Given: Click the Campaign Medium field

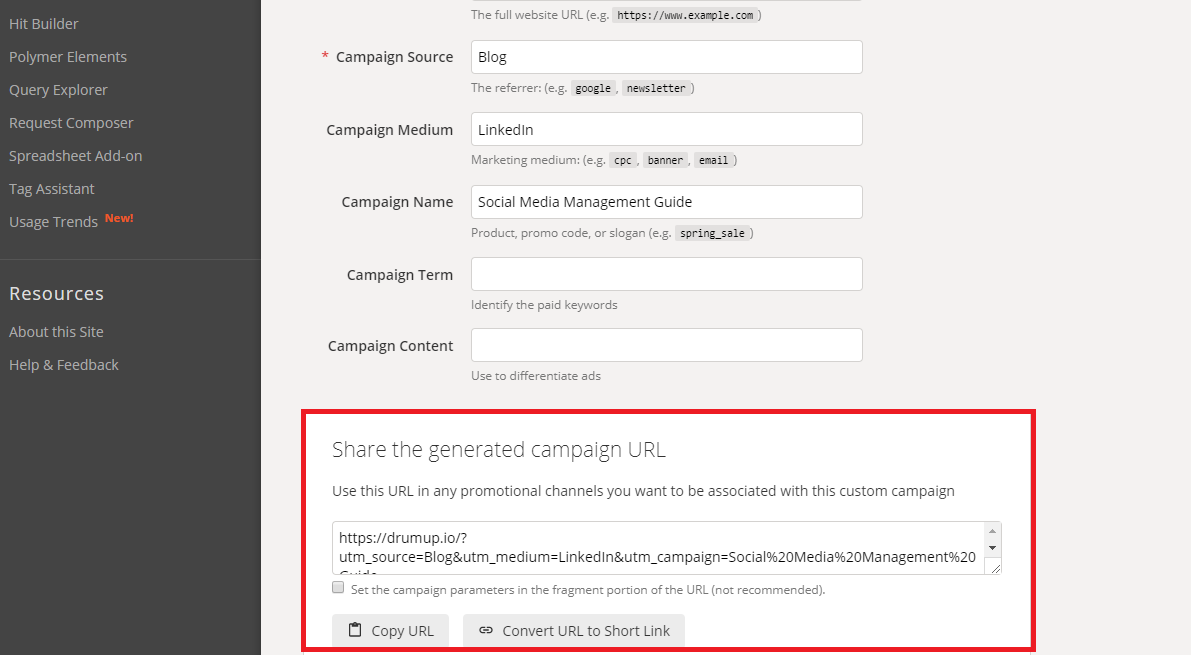Looking at the screenshot, I should pyautogui.click(x=666, y=129).
